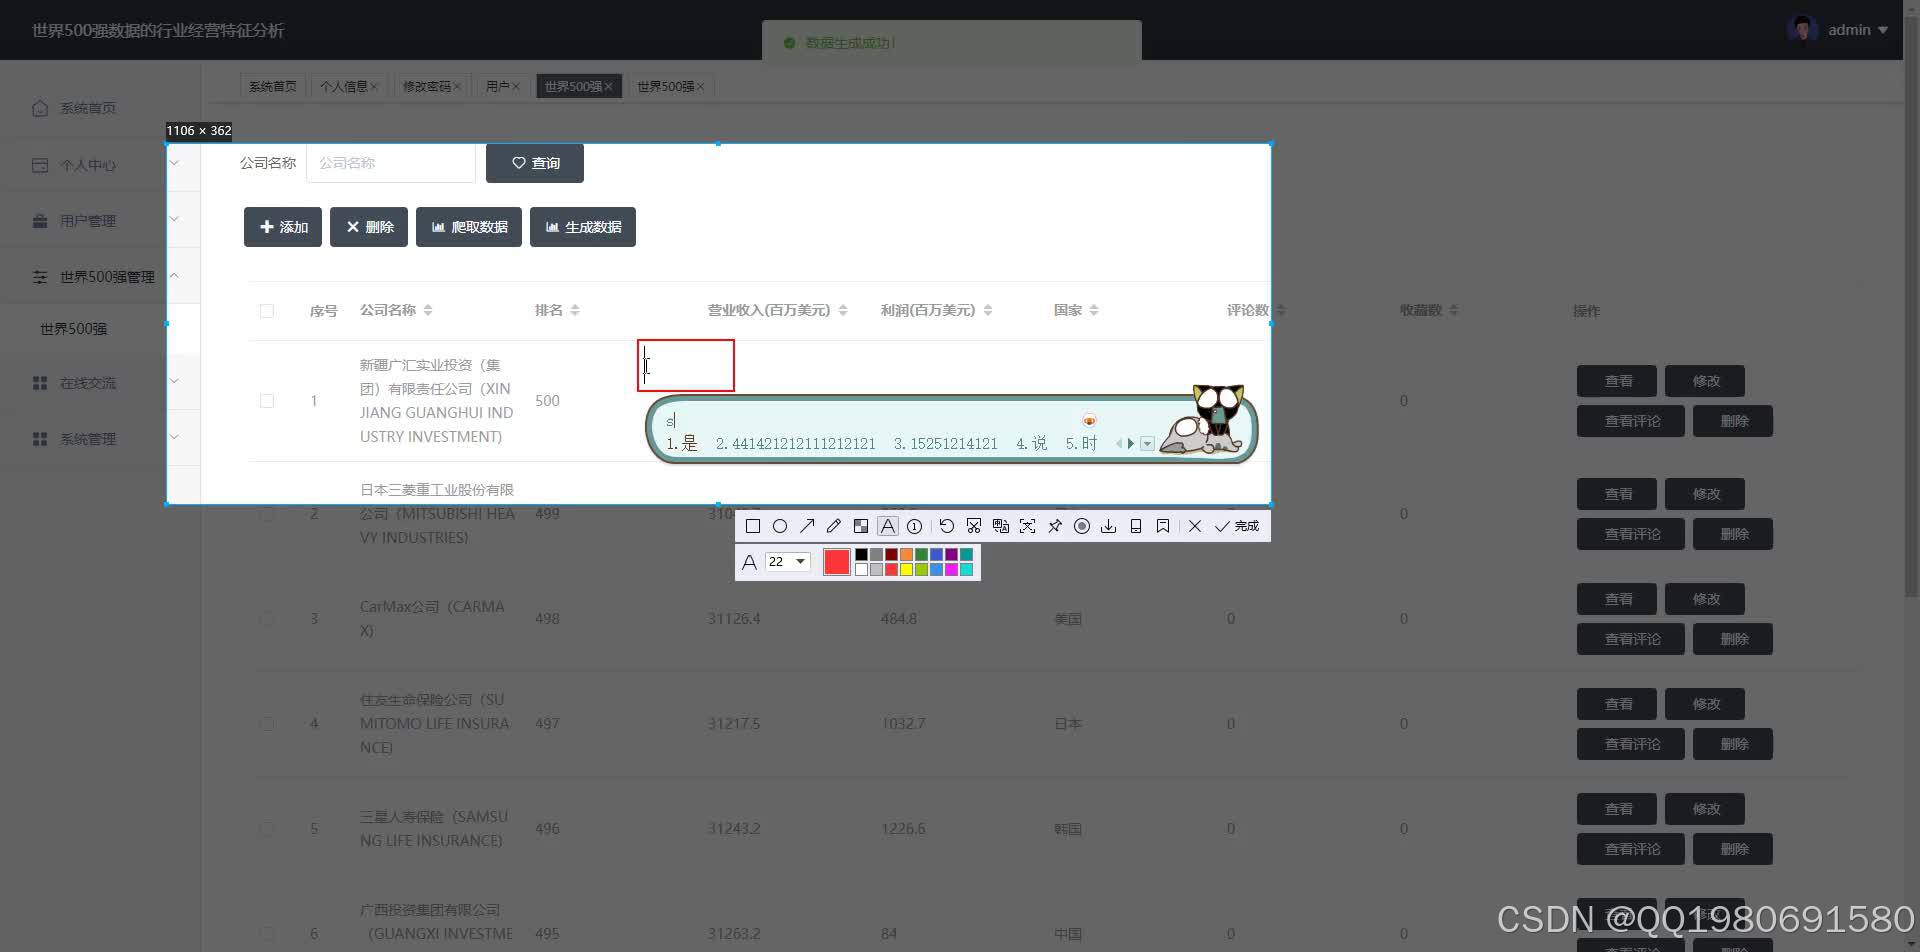Click the OCR text recognition icon
This screenshot has height=952, width=1920.
click(1027, 526)
